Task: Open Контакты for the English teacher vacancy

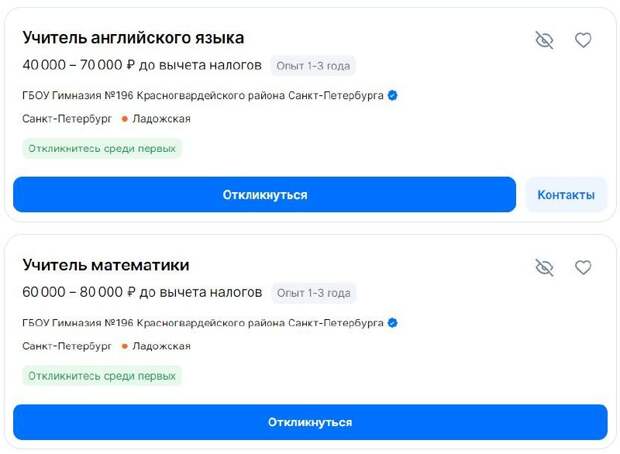Action: tap(566, 195)
